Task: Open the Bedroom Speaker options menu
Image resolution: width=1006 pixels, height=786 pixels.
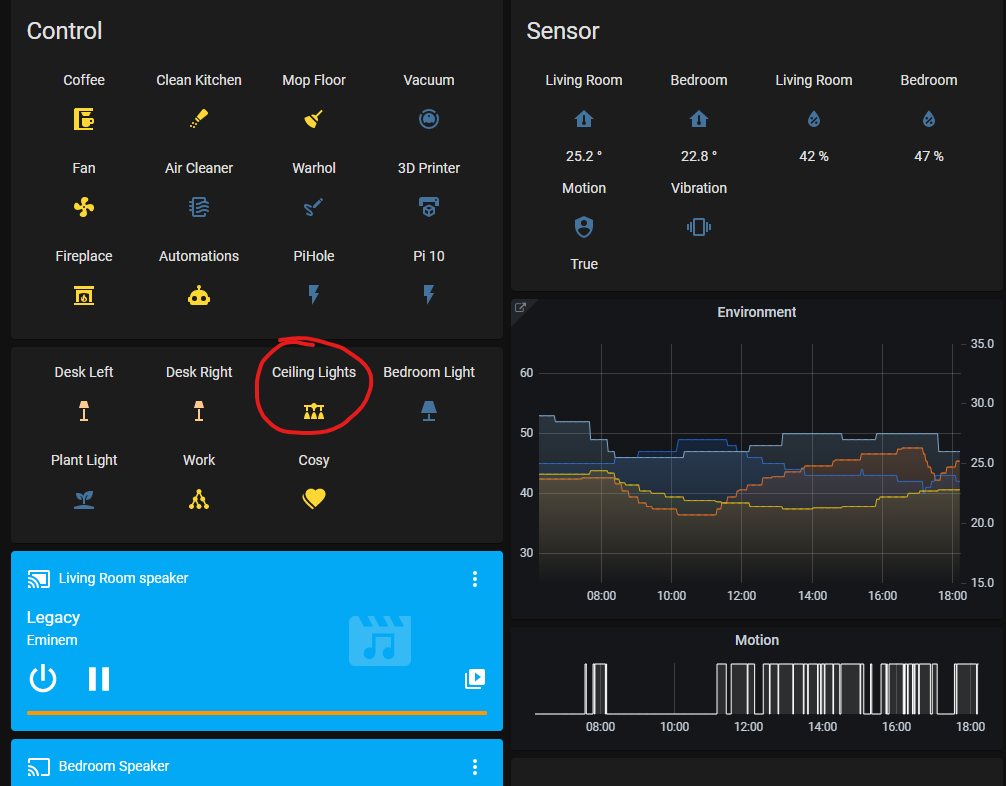Action: click(x=474, y=766)
